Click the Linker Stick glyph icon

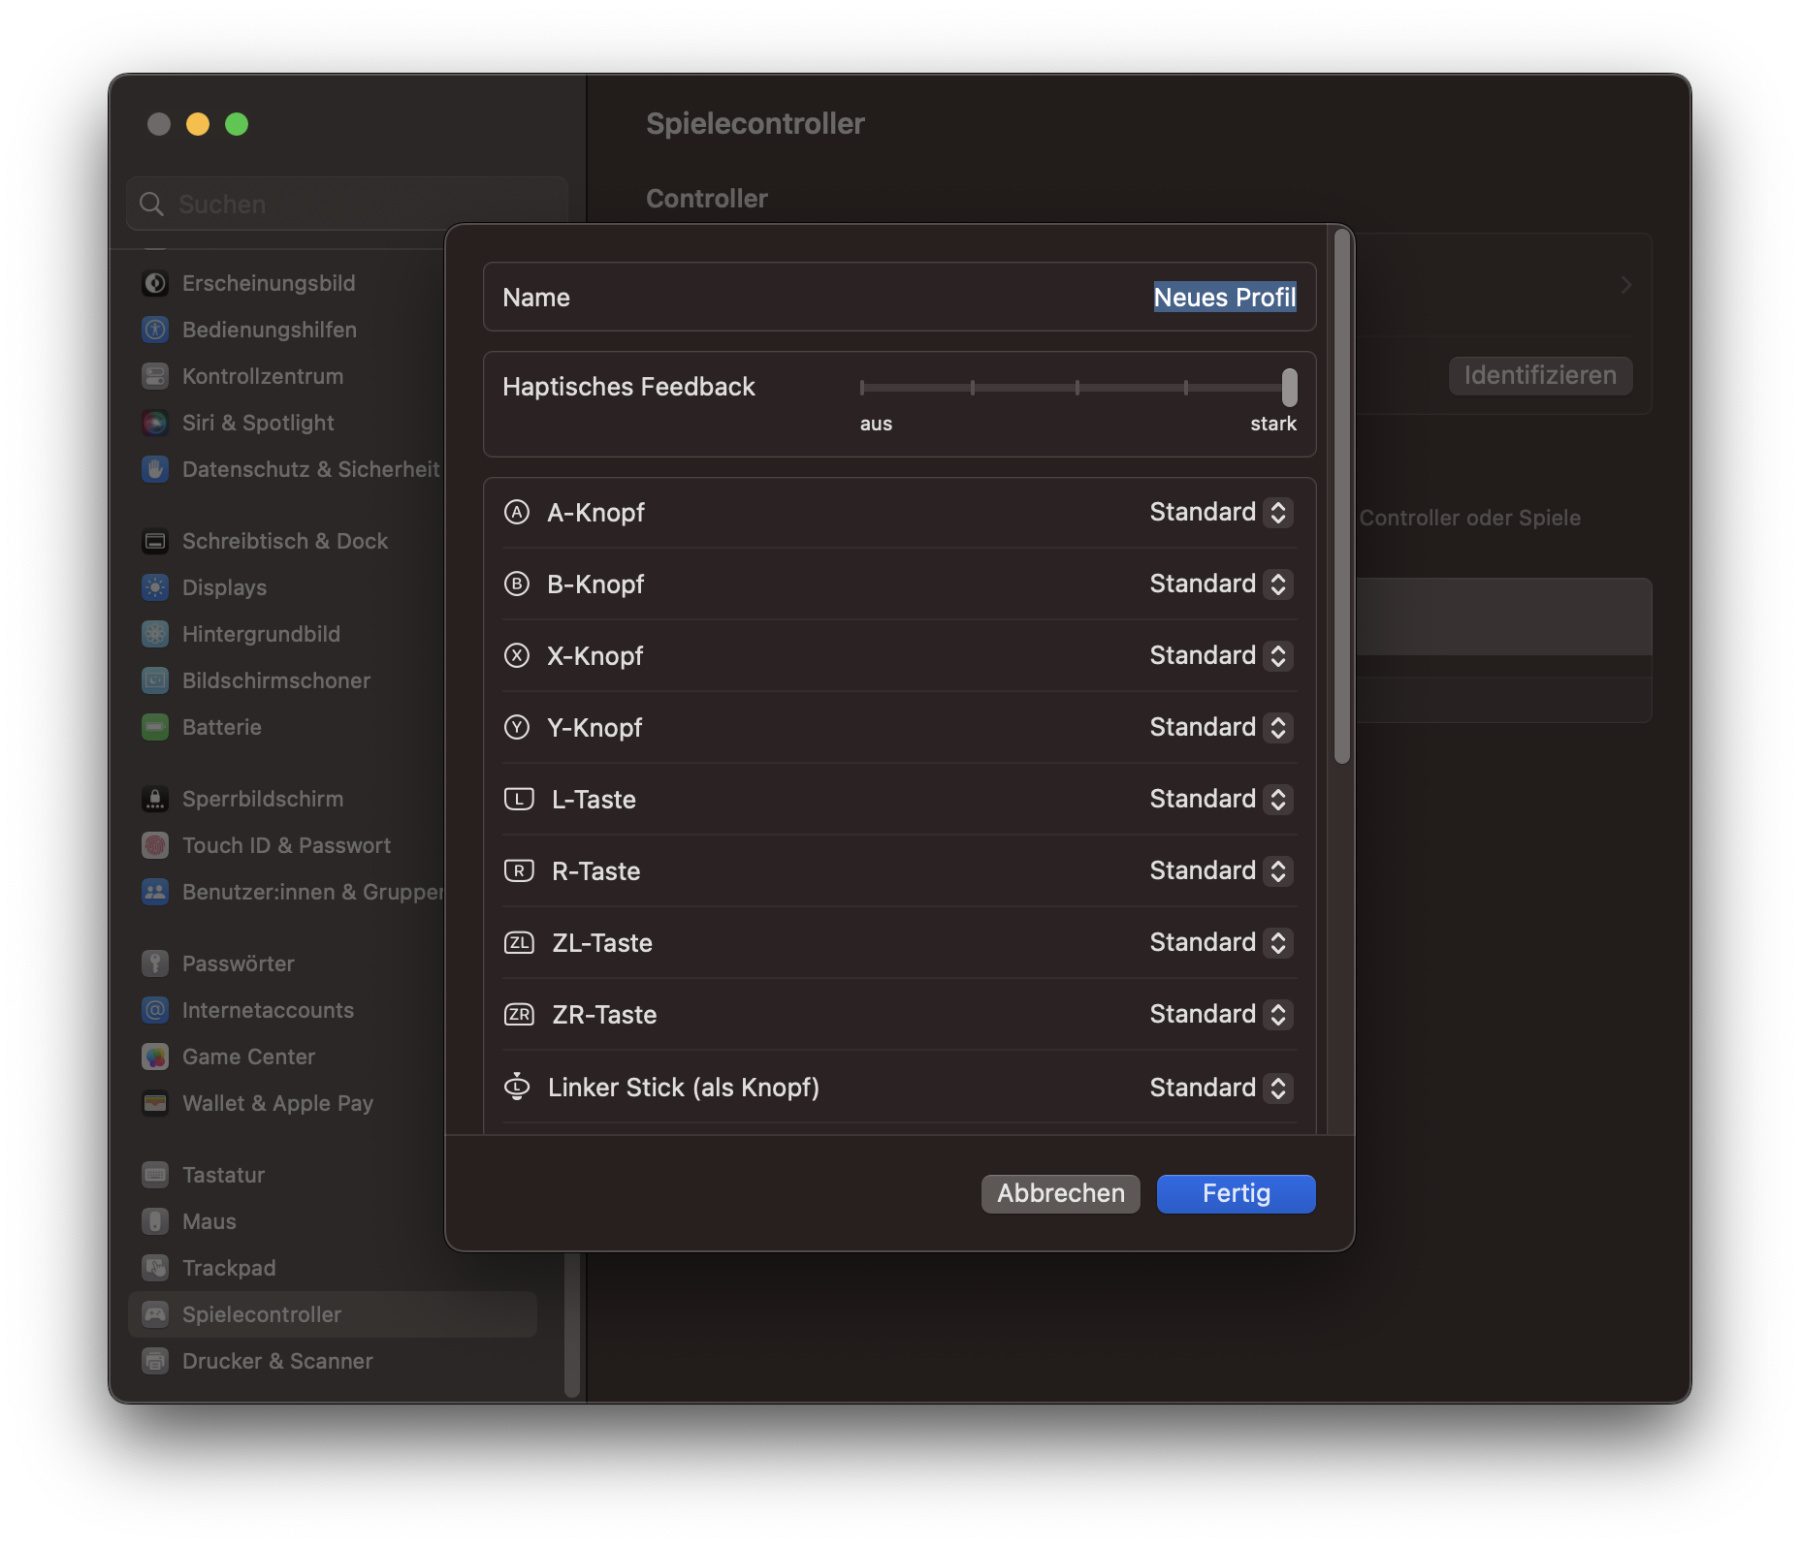pyautogui.click(x=516, y=1086)
